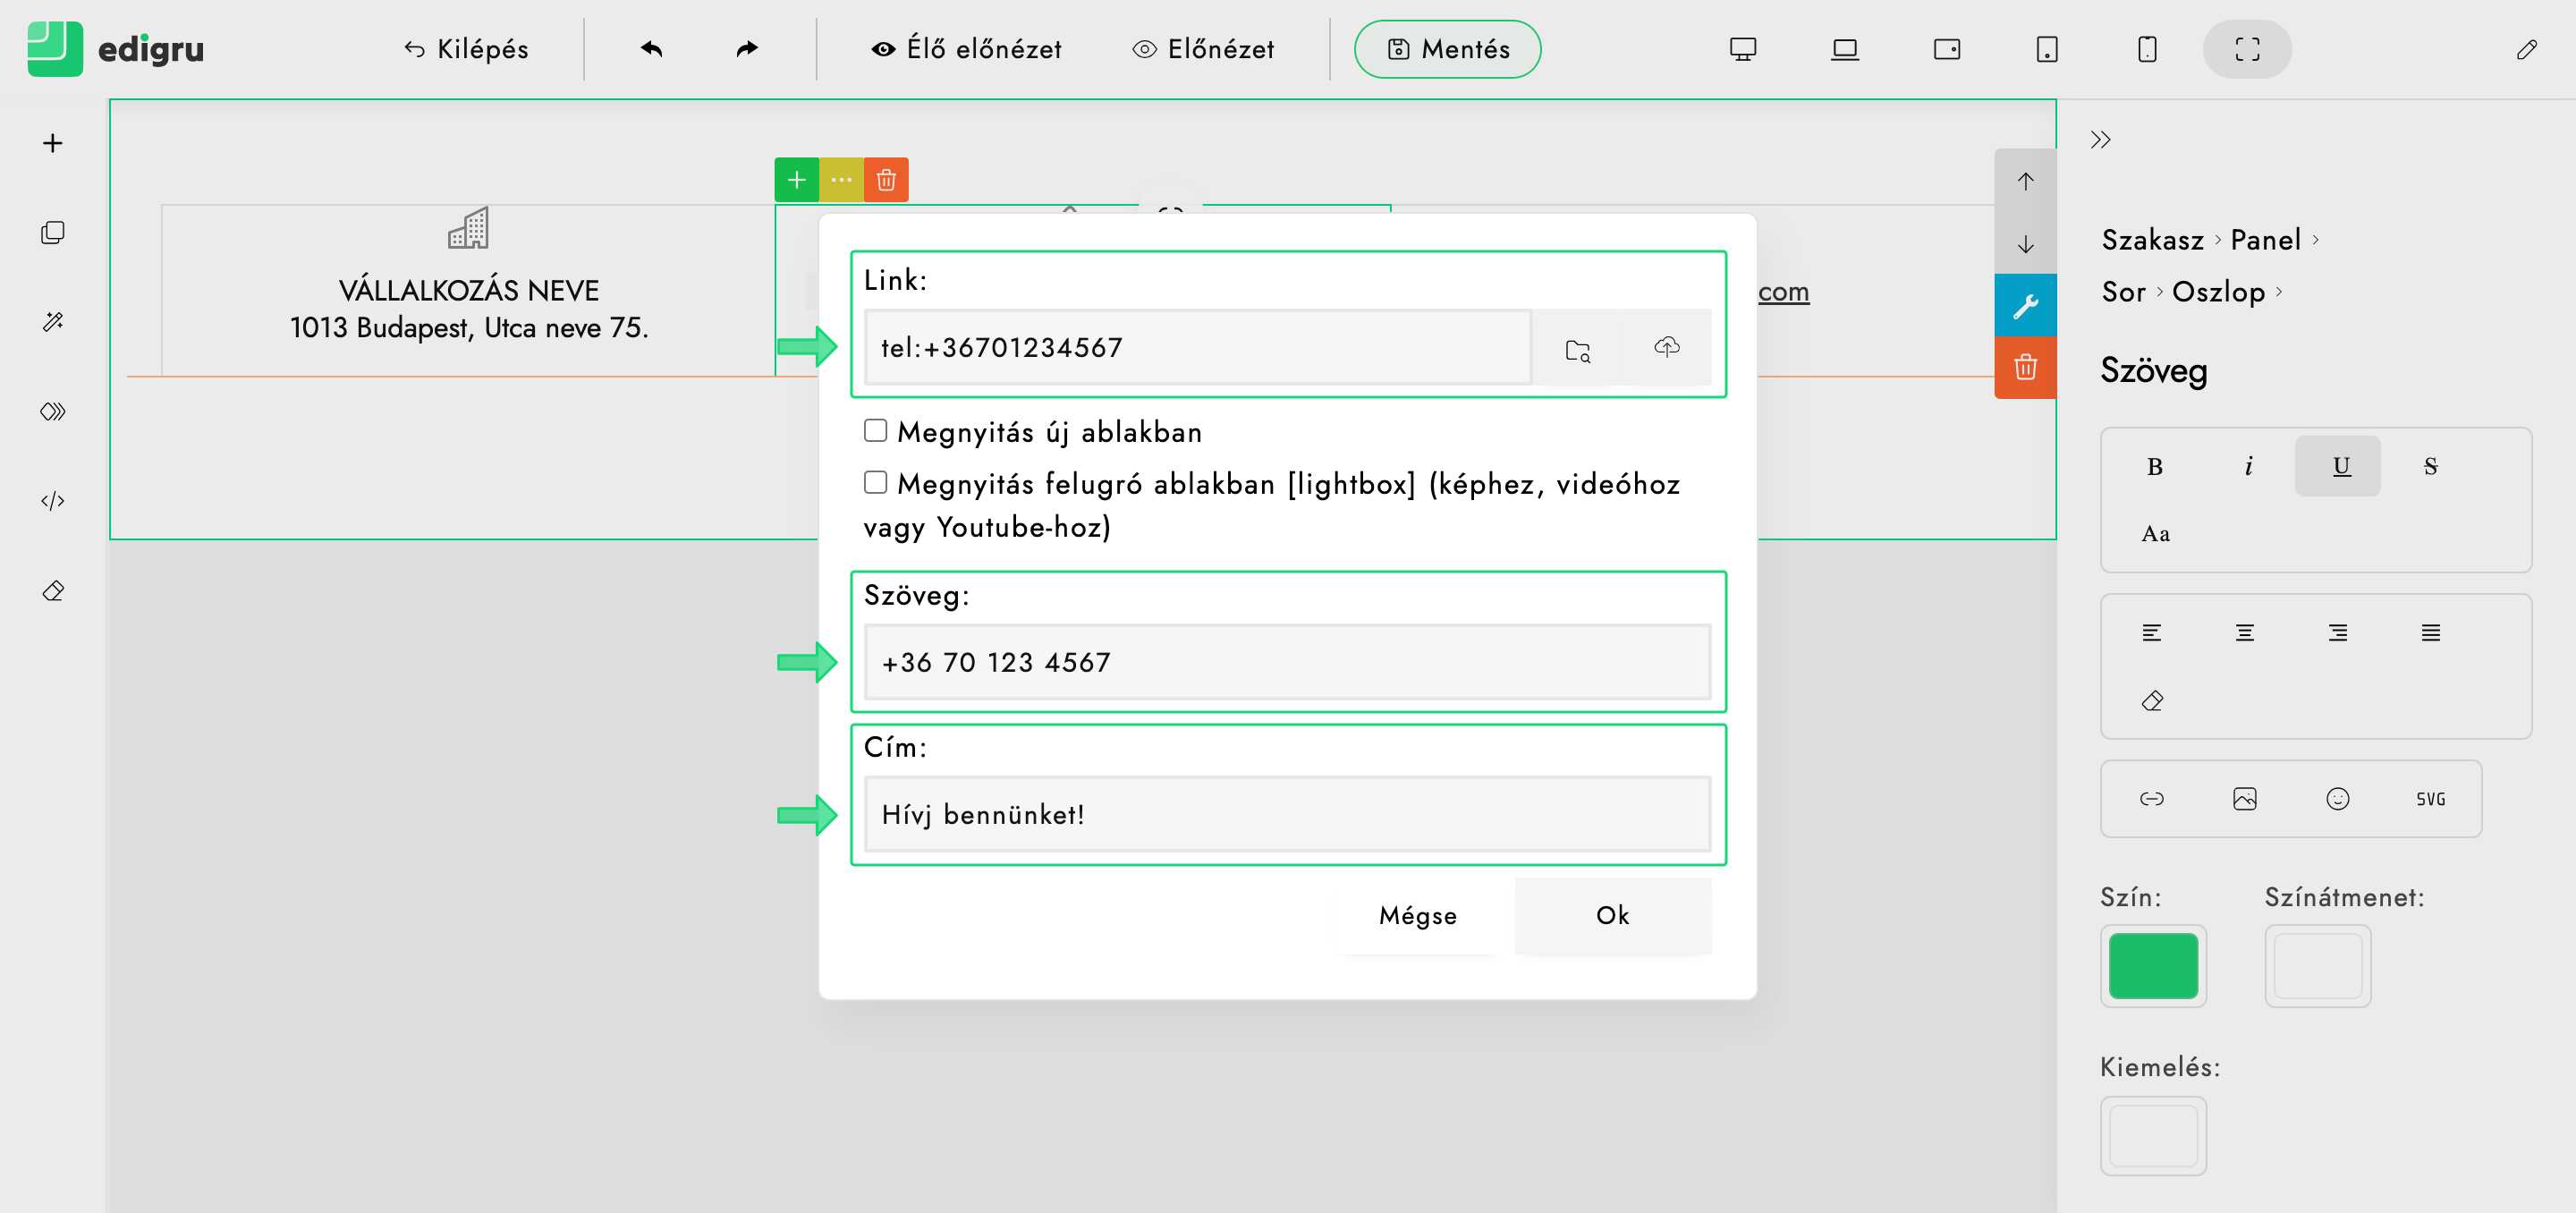The height and width of the screenshot is (1213, 2576).
Task: Select Oszlop in the breadcrumb
Action: 2217,292
